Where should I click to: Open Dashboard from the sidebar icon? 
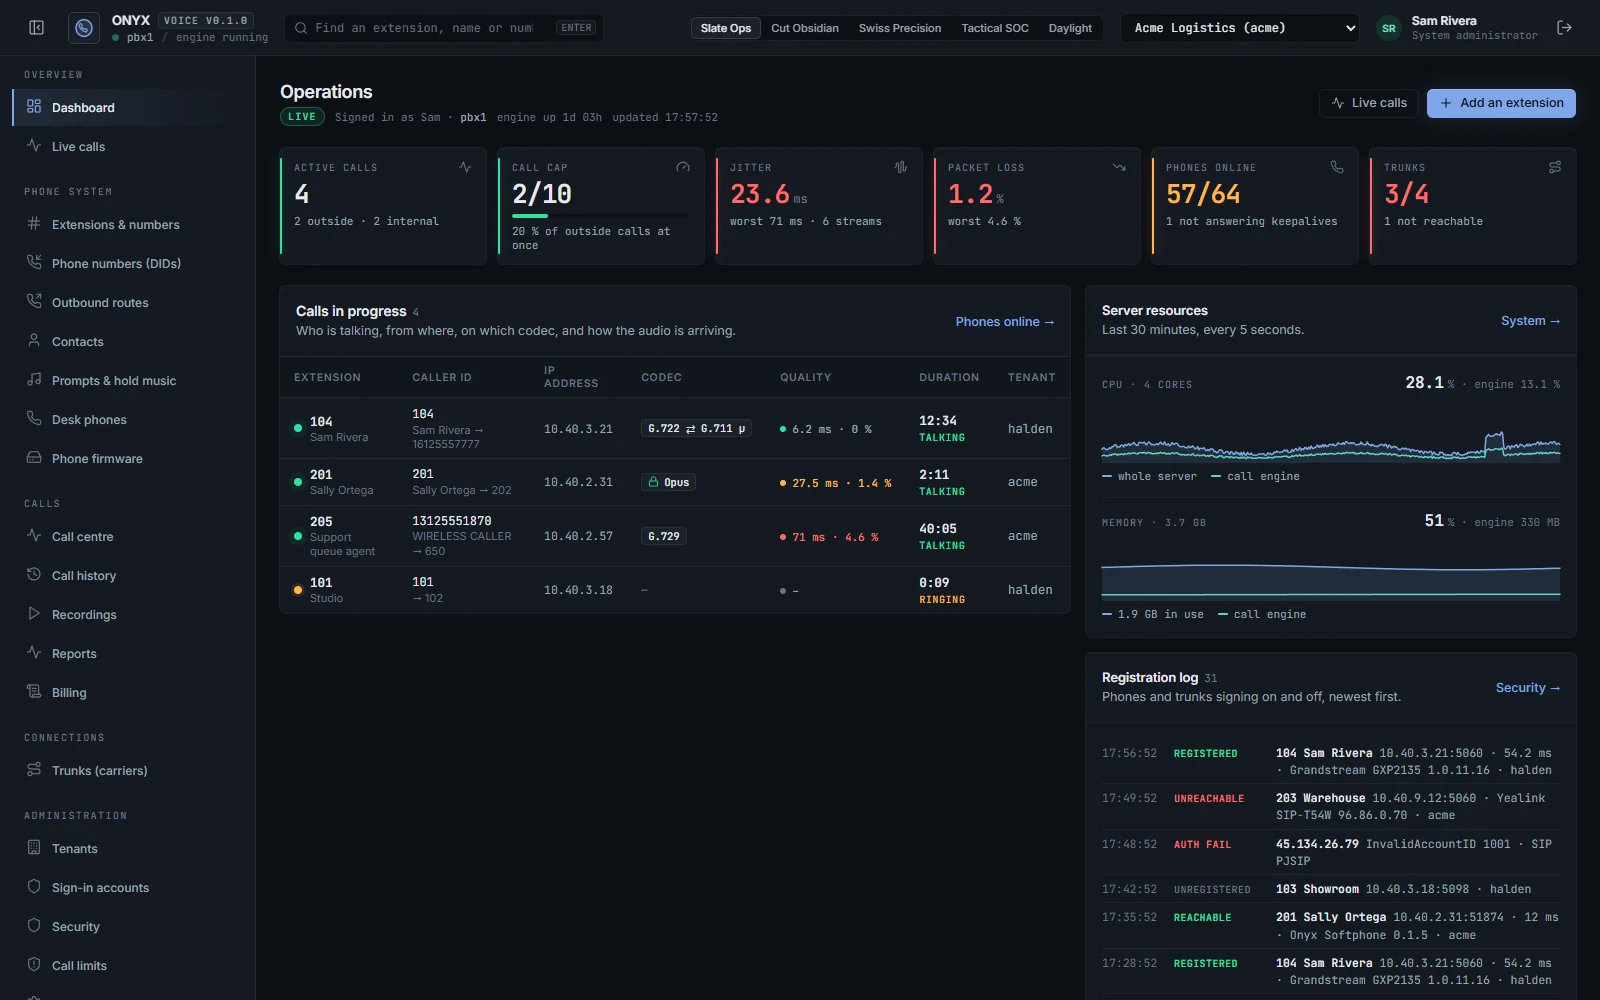click(x=34, y=107)
